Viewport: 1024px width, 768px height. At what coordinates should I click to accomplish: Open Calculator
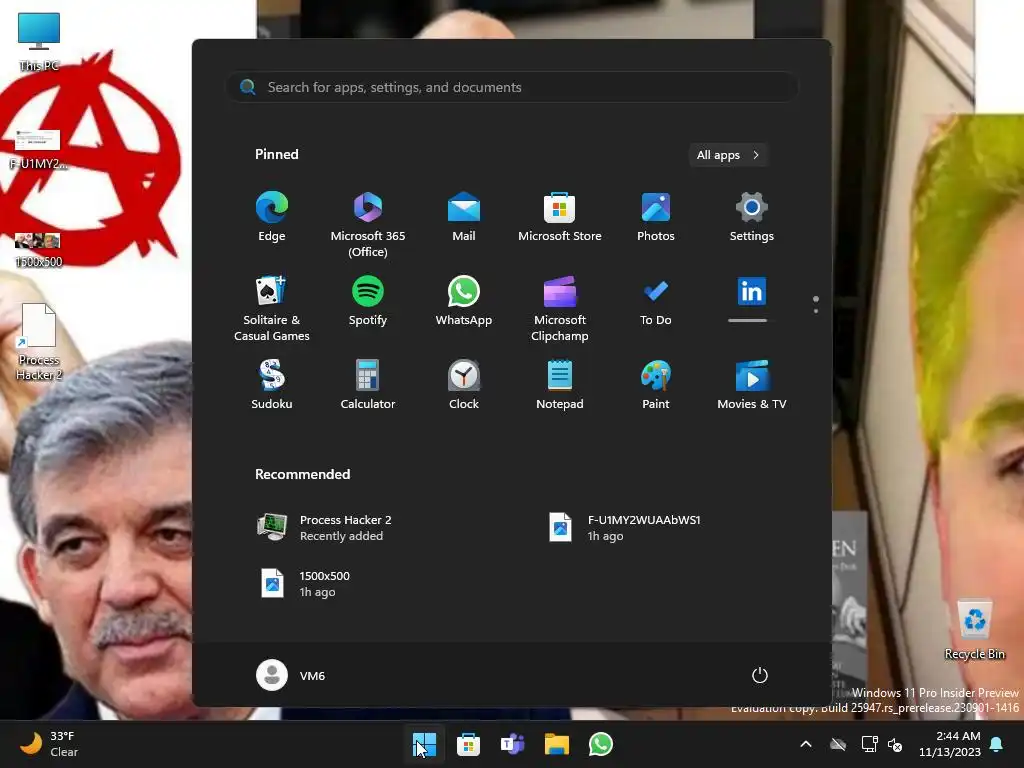pyautogui.click(x=368, y=385)
